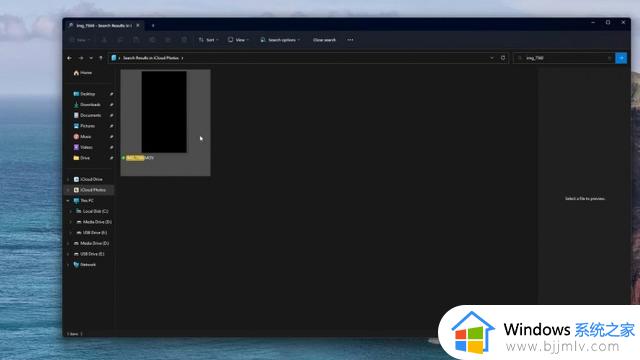Add a new File Explorer tab
This screenshot has height=360, width=640.
click(153, 25)
